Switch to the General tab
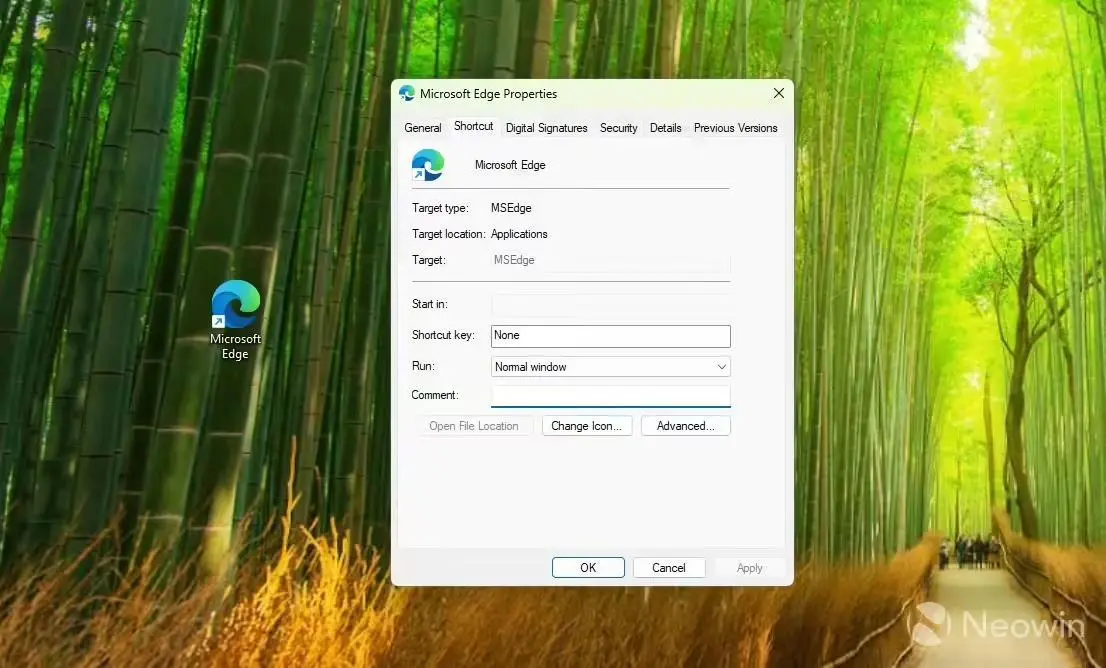The width and height of the screenshot is (1106, 668). pyautogui.click(x=422, y=127)
